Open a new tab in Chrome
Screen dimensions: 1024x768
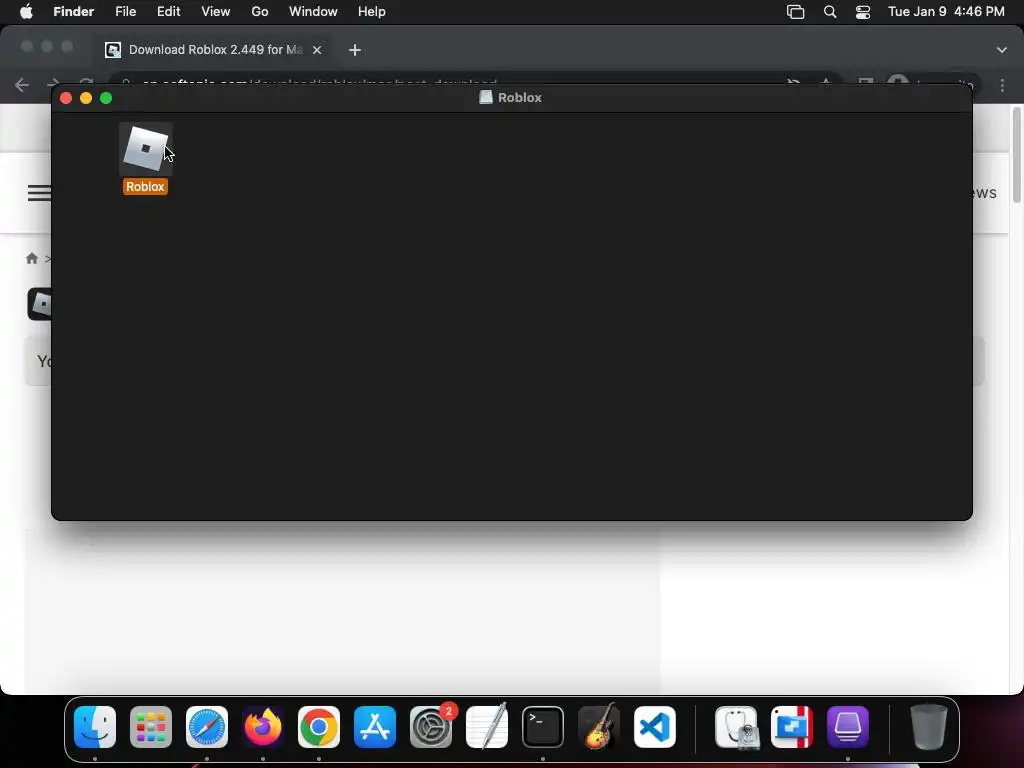pyautogui.click(x=355, y=50)
